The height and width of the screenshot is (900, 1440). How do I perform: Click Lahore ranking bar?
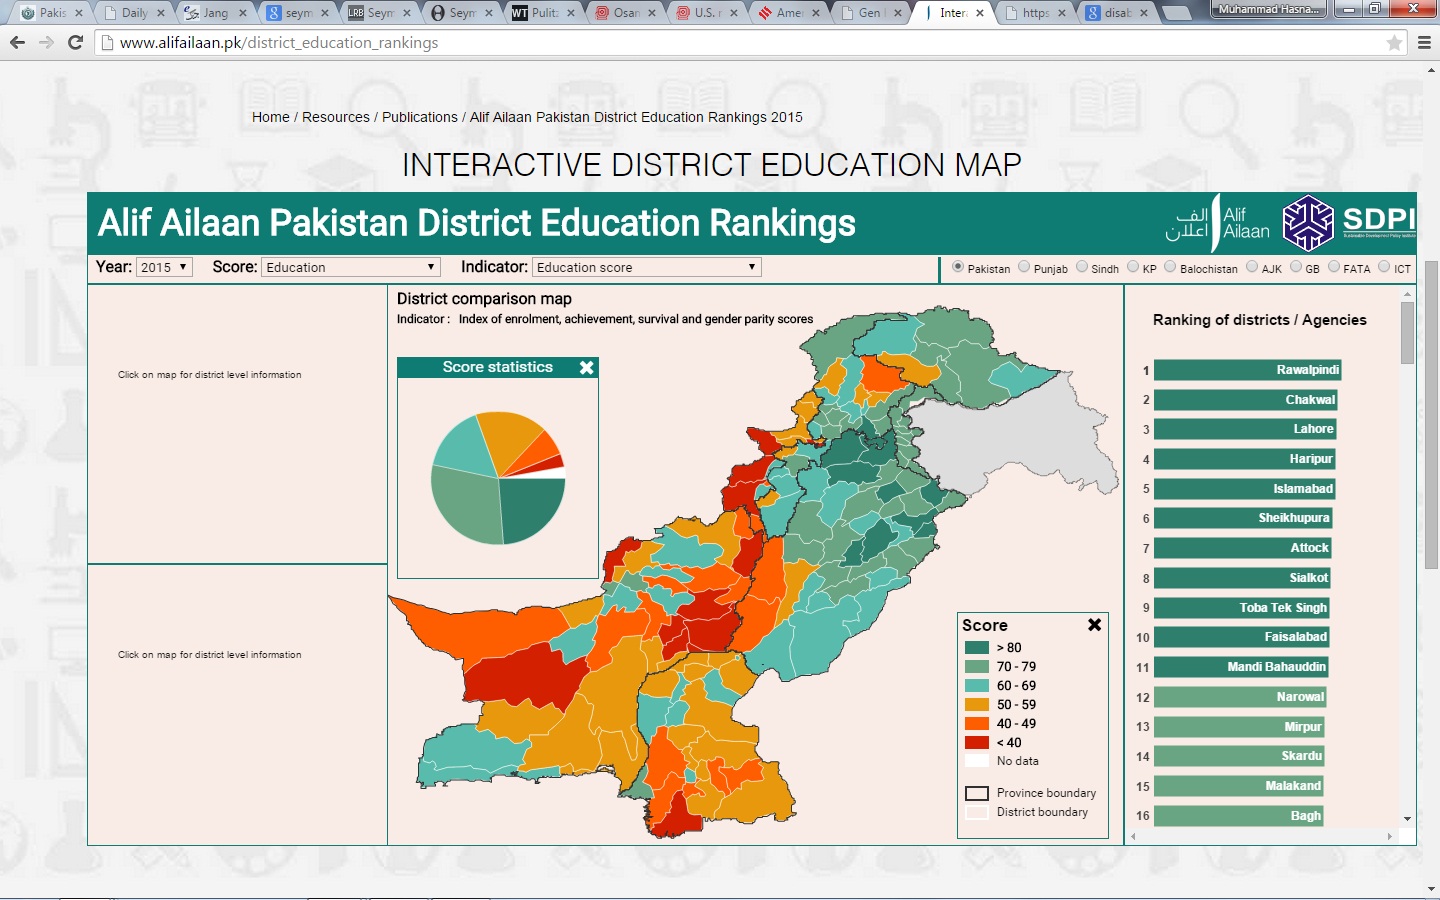[x=1245, y=429]
